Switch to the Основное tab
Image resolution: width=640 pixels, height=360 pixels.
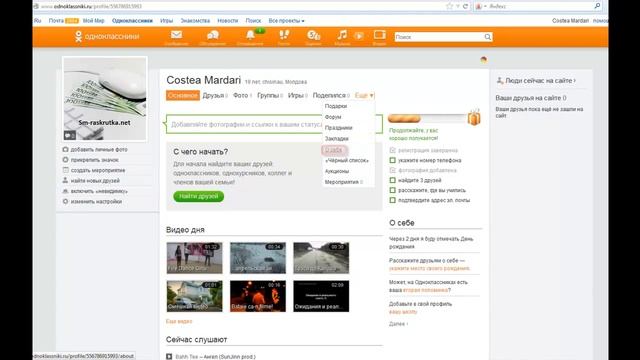pos(183,95)
